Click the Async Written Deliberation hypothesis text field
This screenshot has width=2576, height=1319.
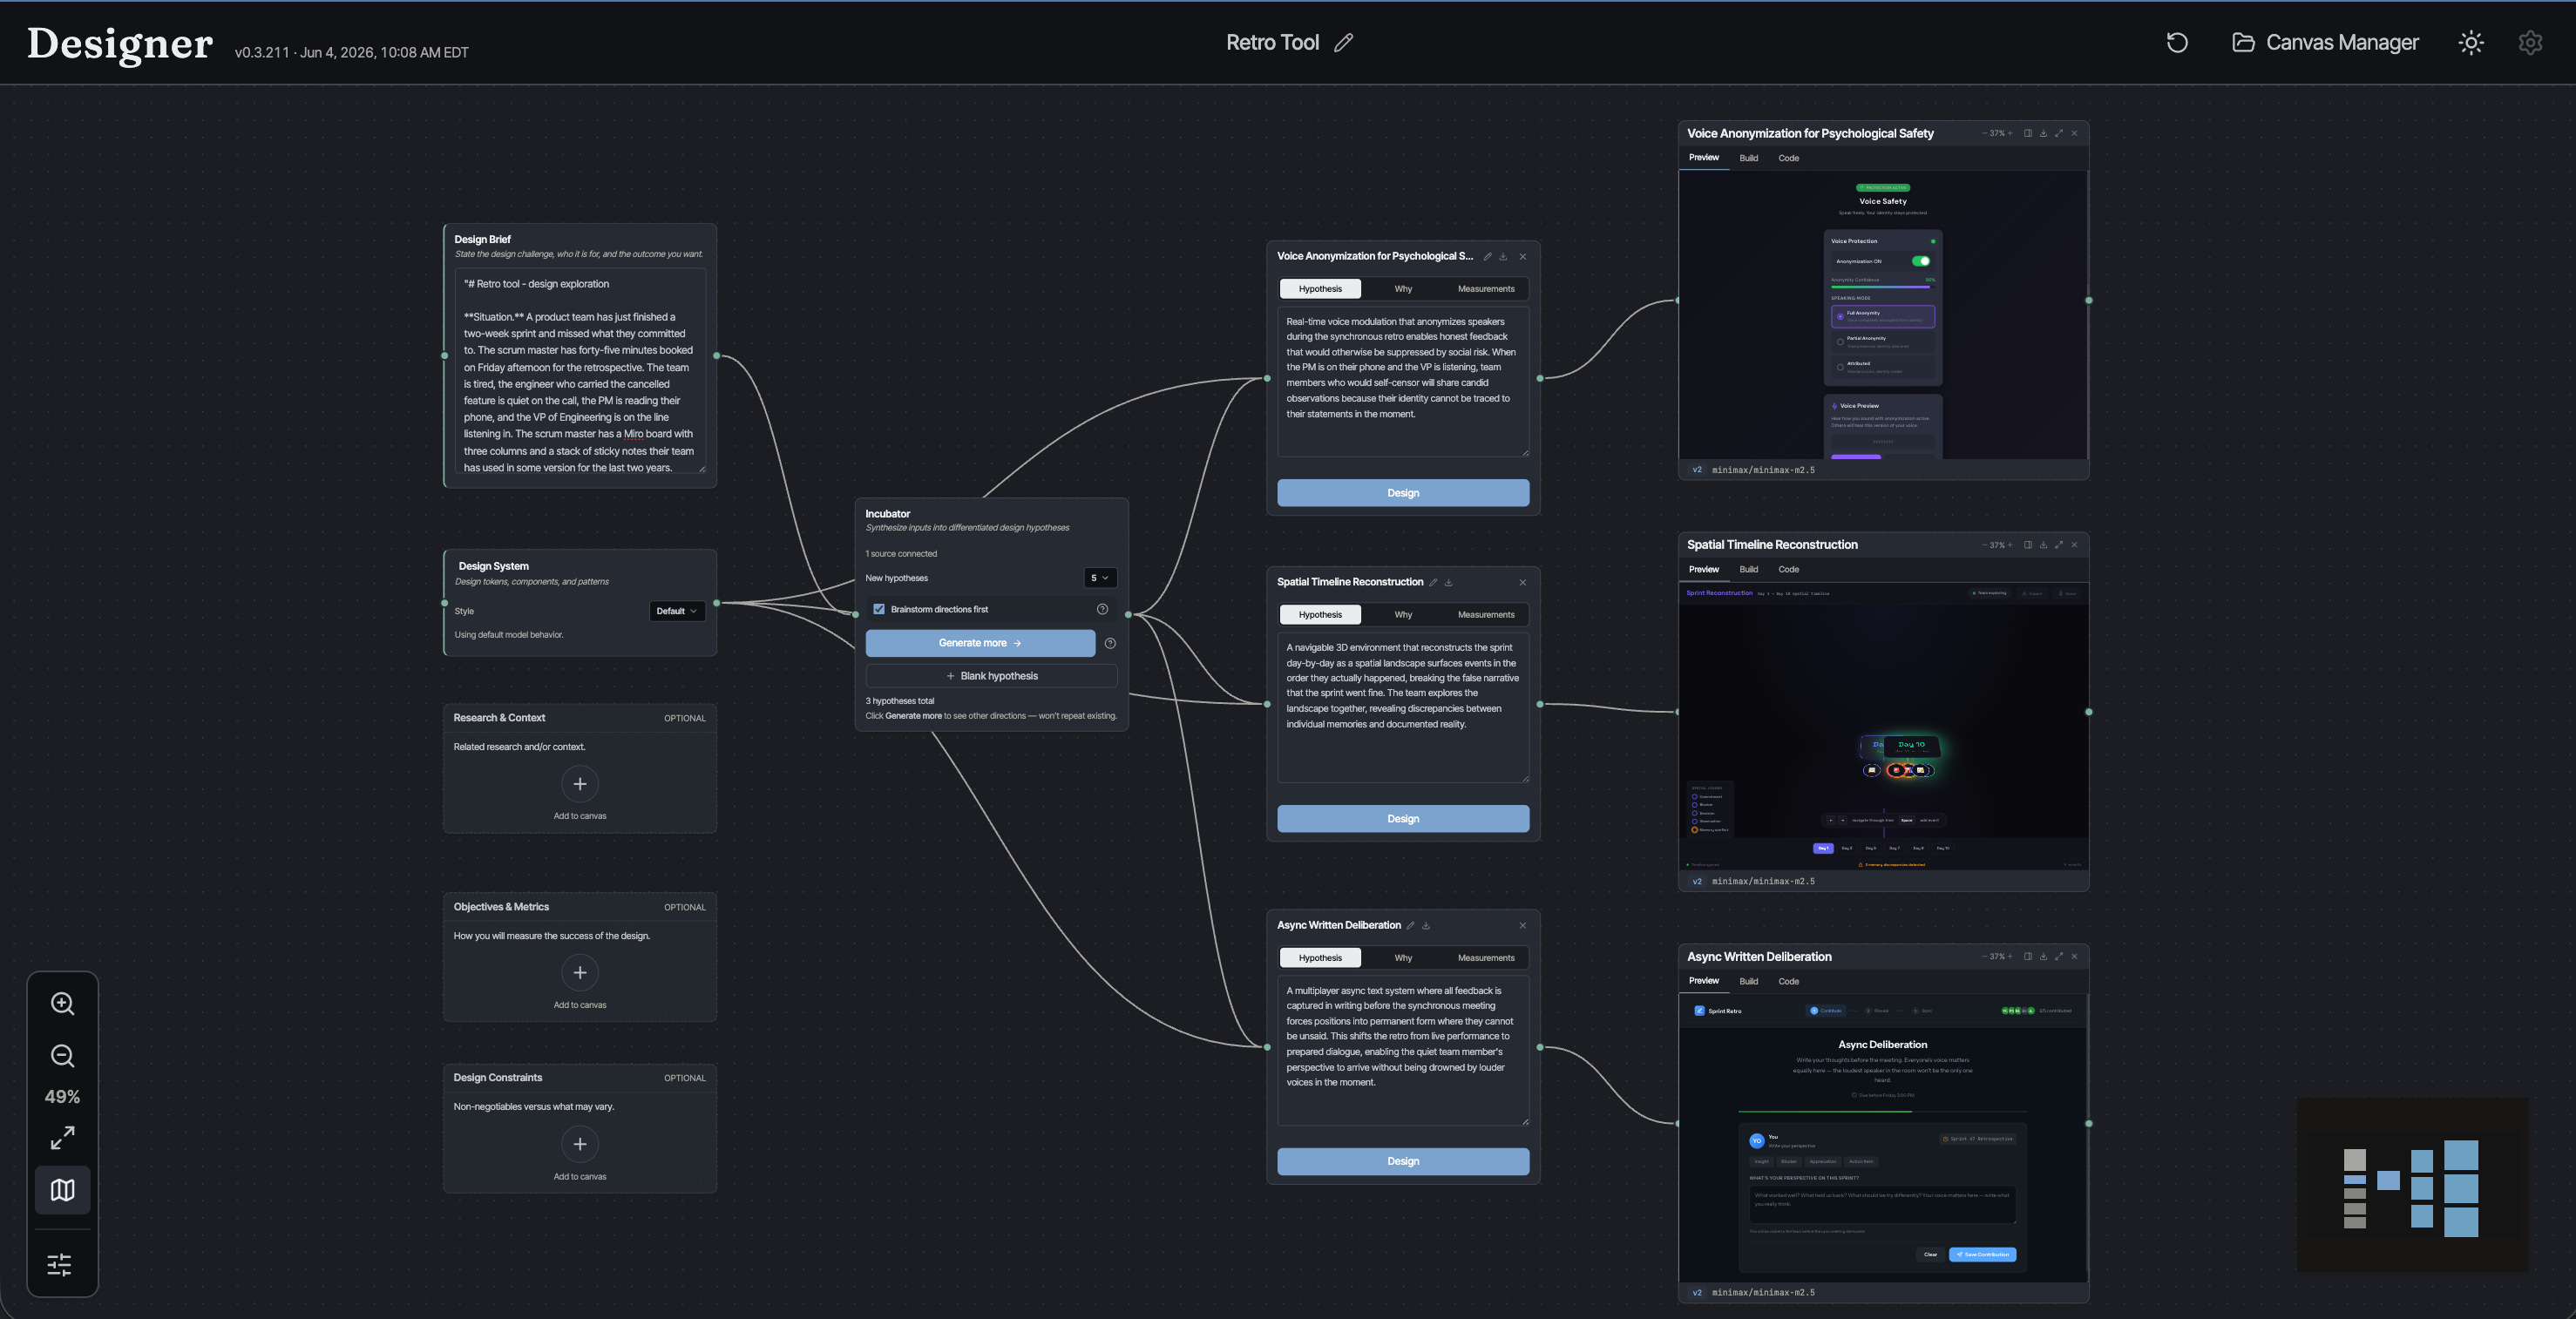coord(1403,1050)
